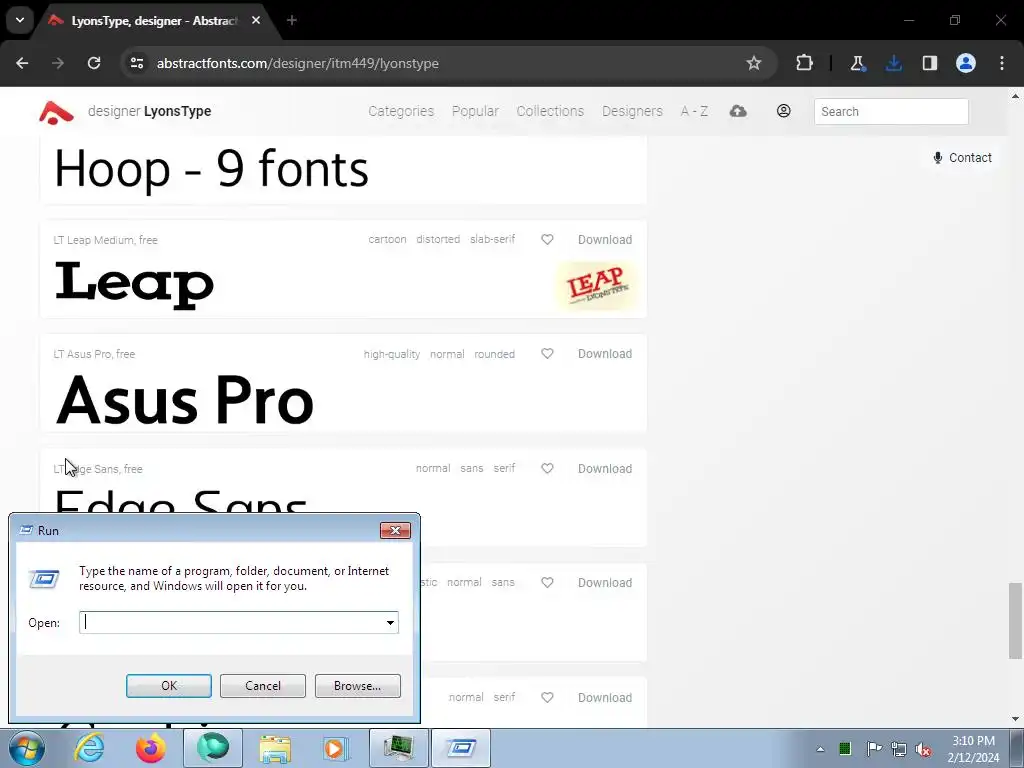Download the Edge Sans font
Screen dimensions: 1024x768
point(605,468)
